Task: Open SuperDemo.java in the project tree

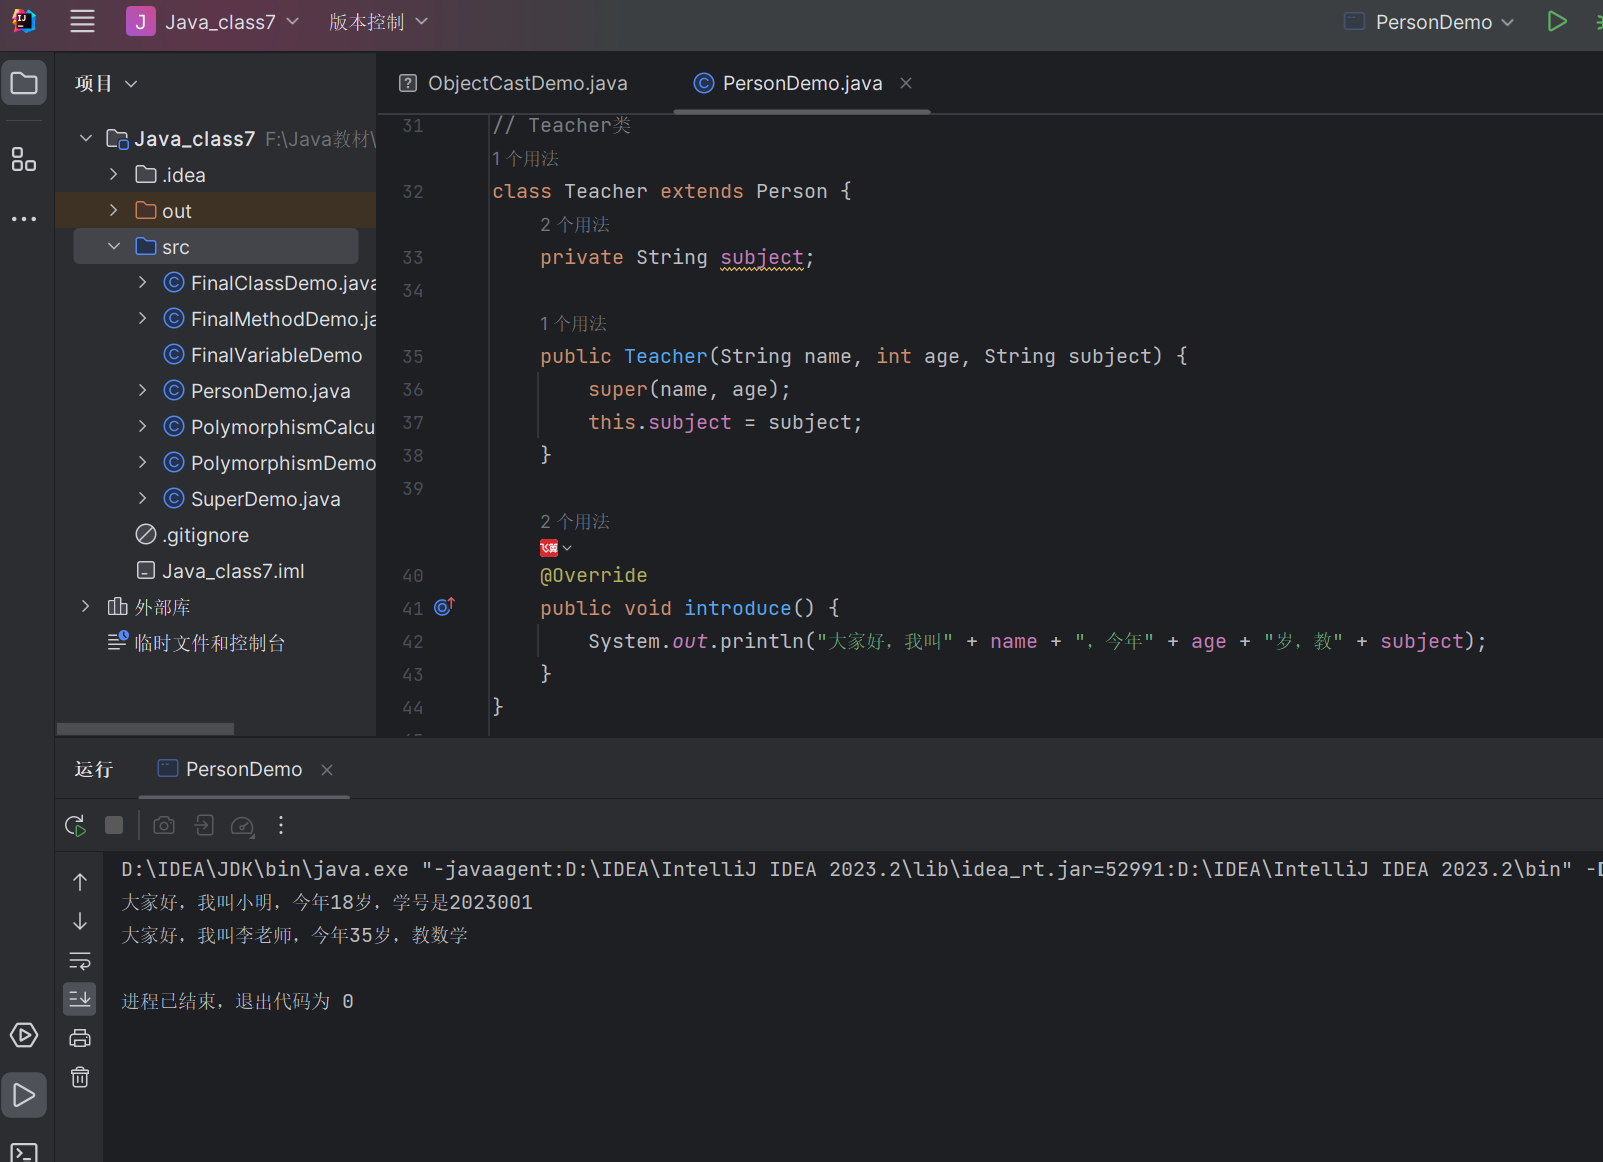Action: [x=265, y=499]
